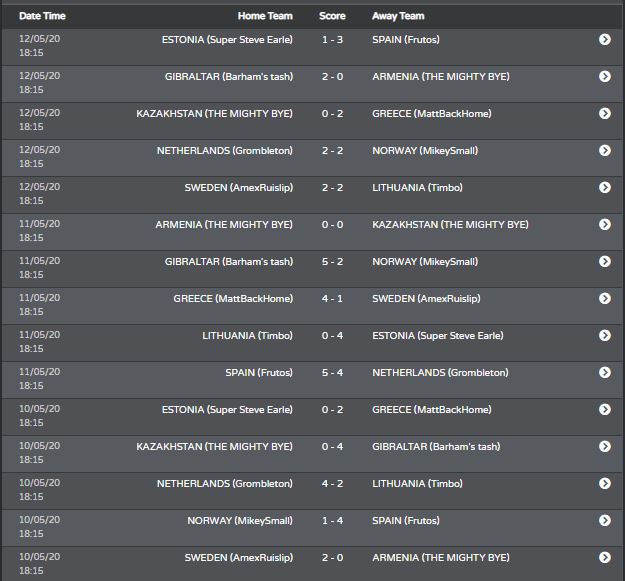
Task: Click arrow for Estonia vs Greece 0-2 match
Action: point(605,409)
